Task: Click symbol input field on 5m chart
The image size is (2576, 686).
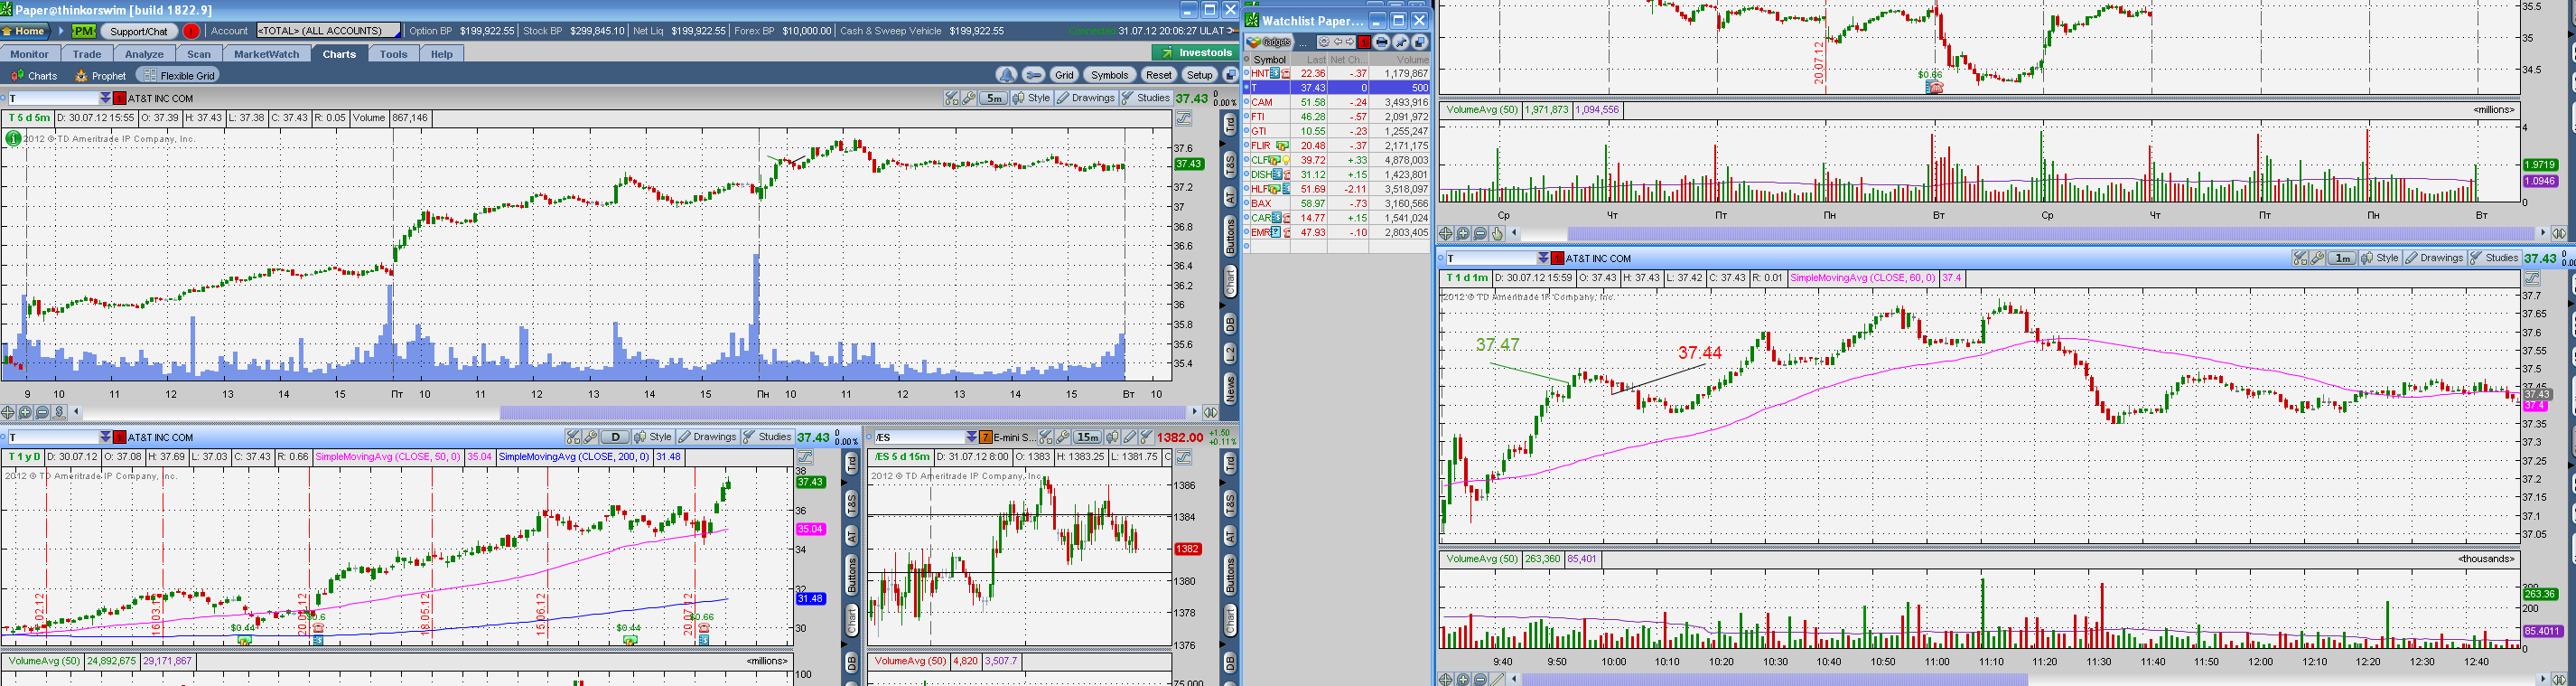Action: (54, 98)
